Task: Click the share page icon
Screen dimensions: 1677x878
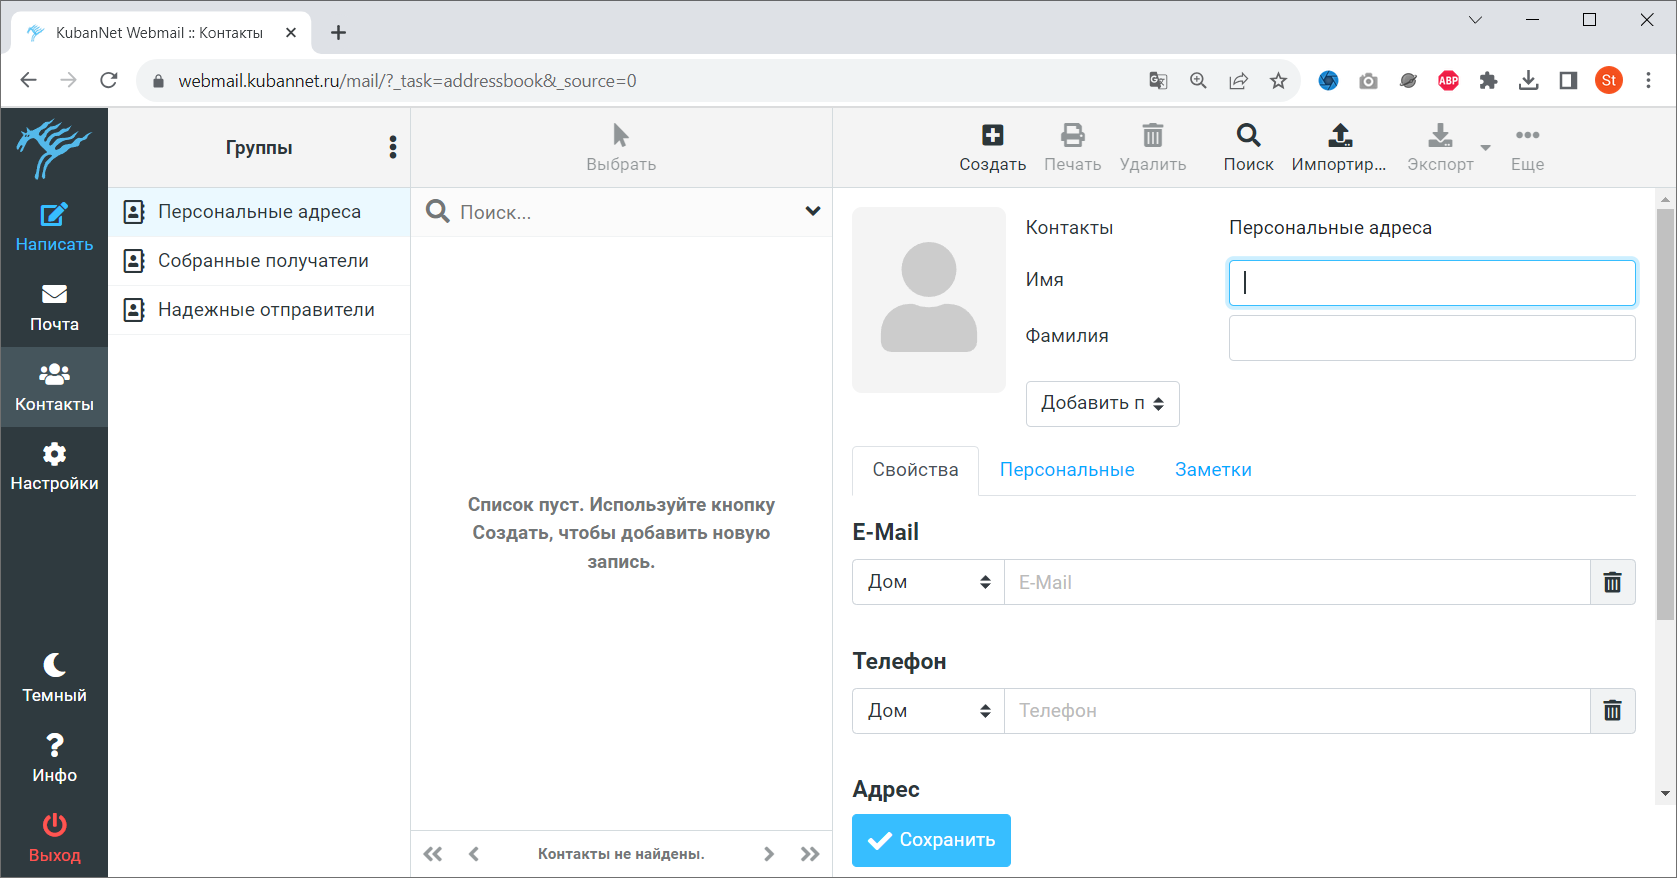Action: pyautogui.click(x=1238, y=81)
